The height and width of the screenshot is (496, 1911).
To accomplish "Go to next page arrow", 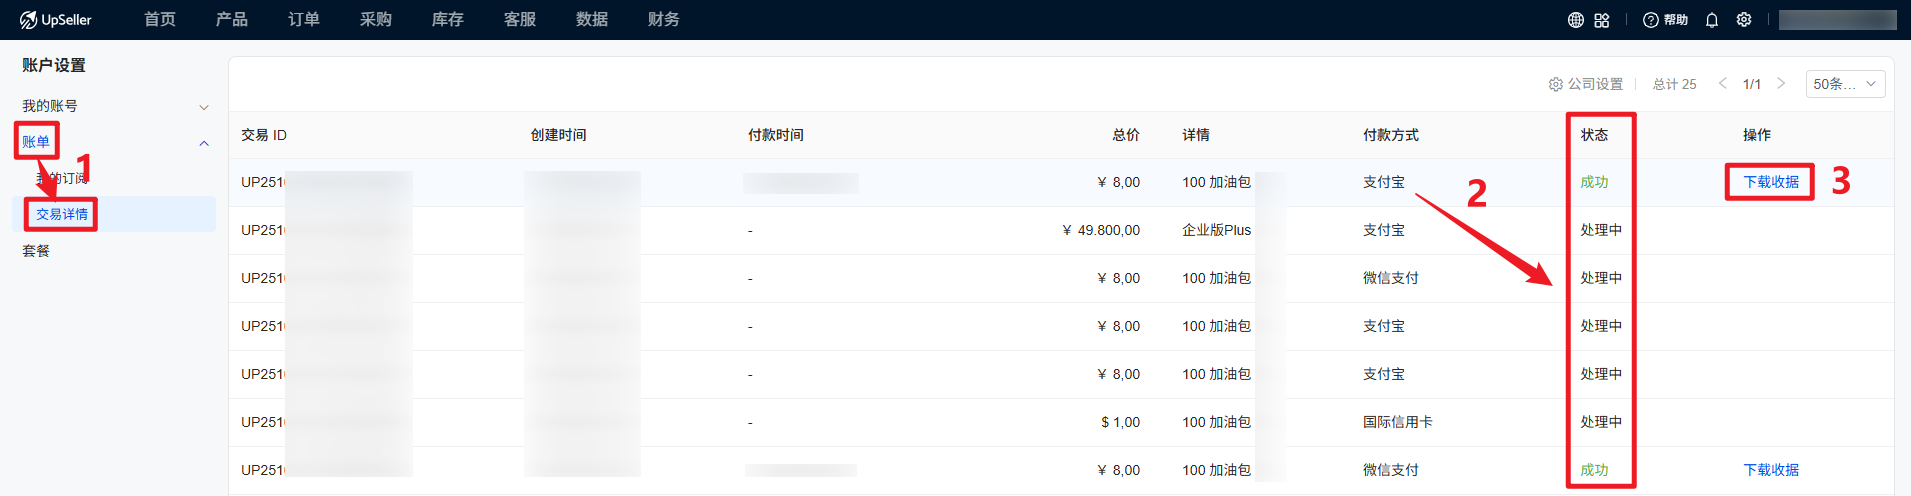I will pos(1781,84).
